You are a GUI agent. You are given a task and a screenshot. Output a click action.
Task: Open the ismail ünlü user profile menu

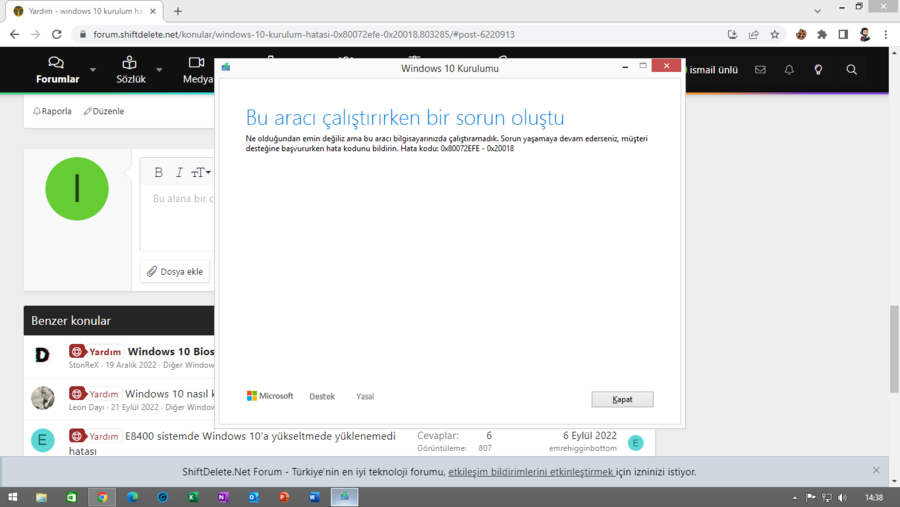713,70
